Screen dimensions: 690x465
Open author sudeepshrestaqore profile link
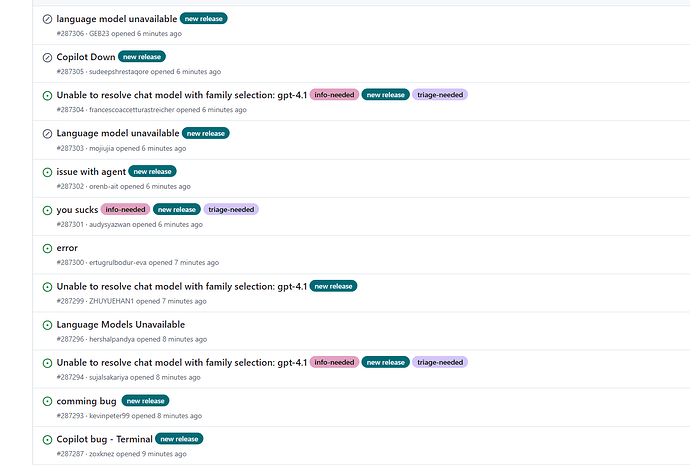pos(119,72)
